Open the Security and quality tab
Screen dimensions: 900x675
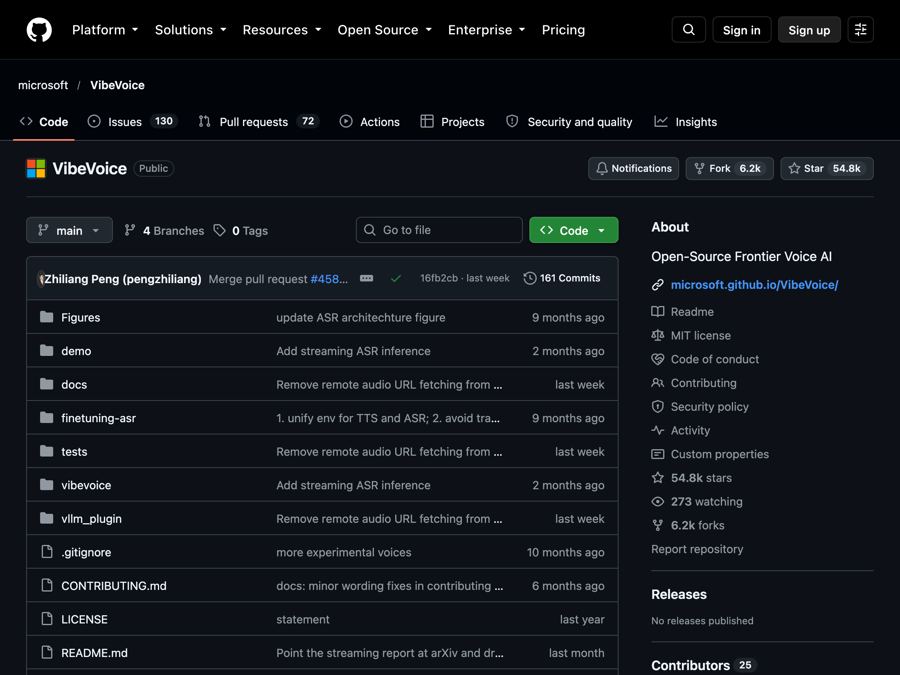click(x=569, y=122)
